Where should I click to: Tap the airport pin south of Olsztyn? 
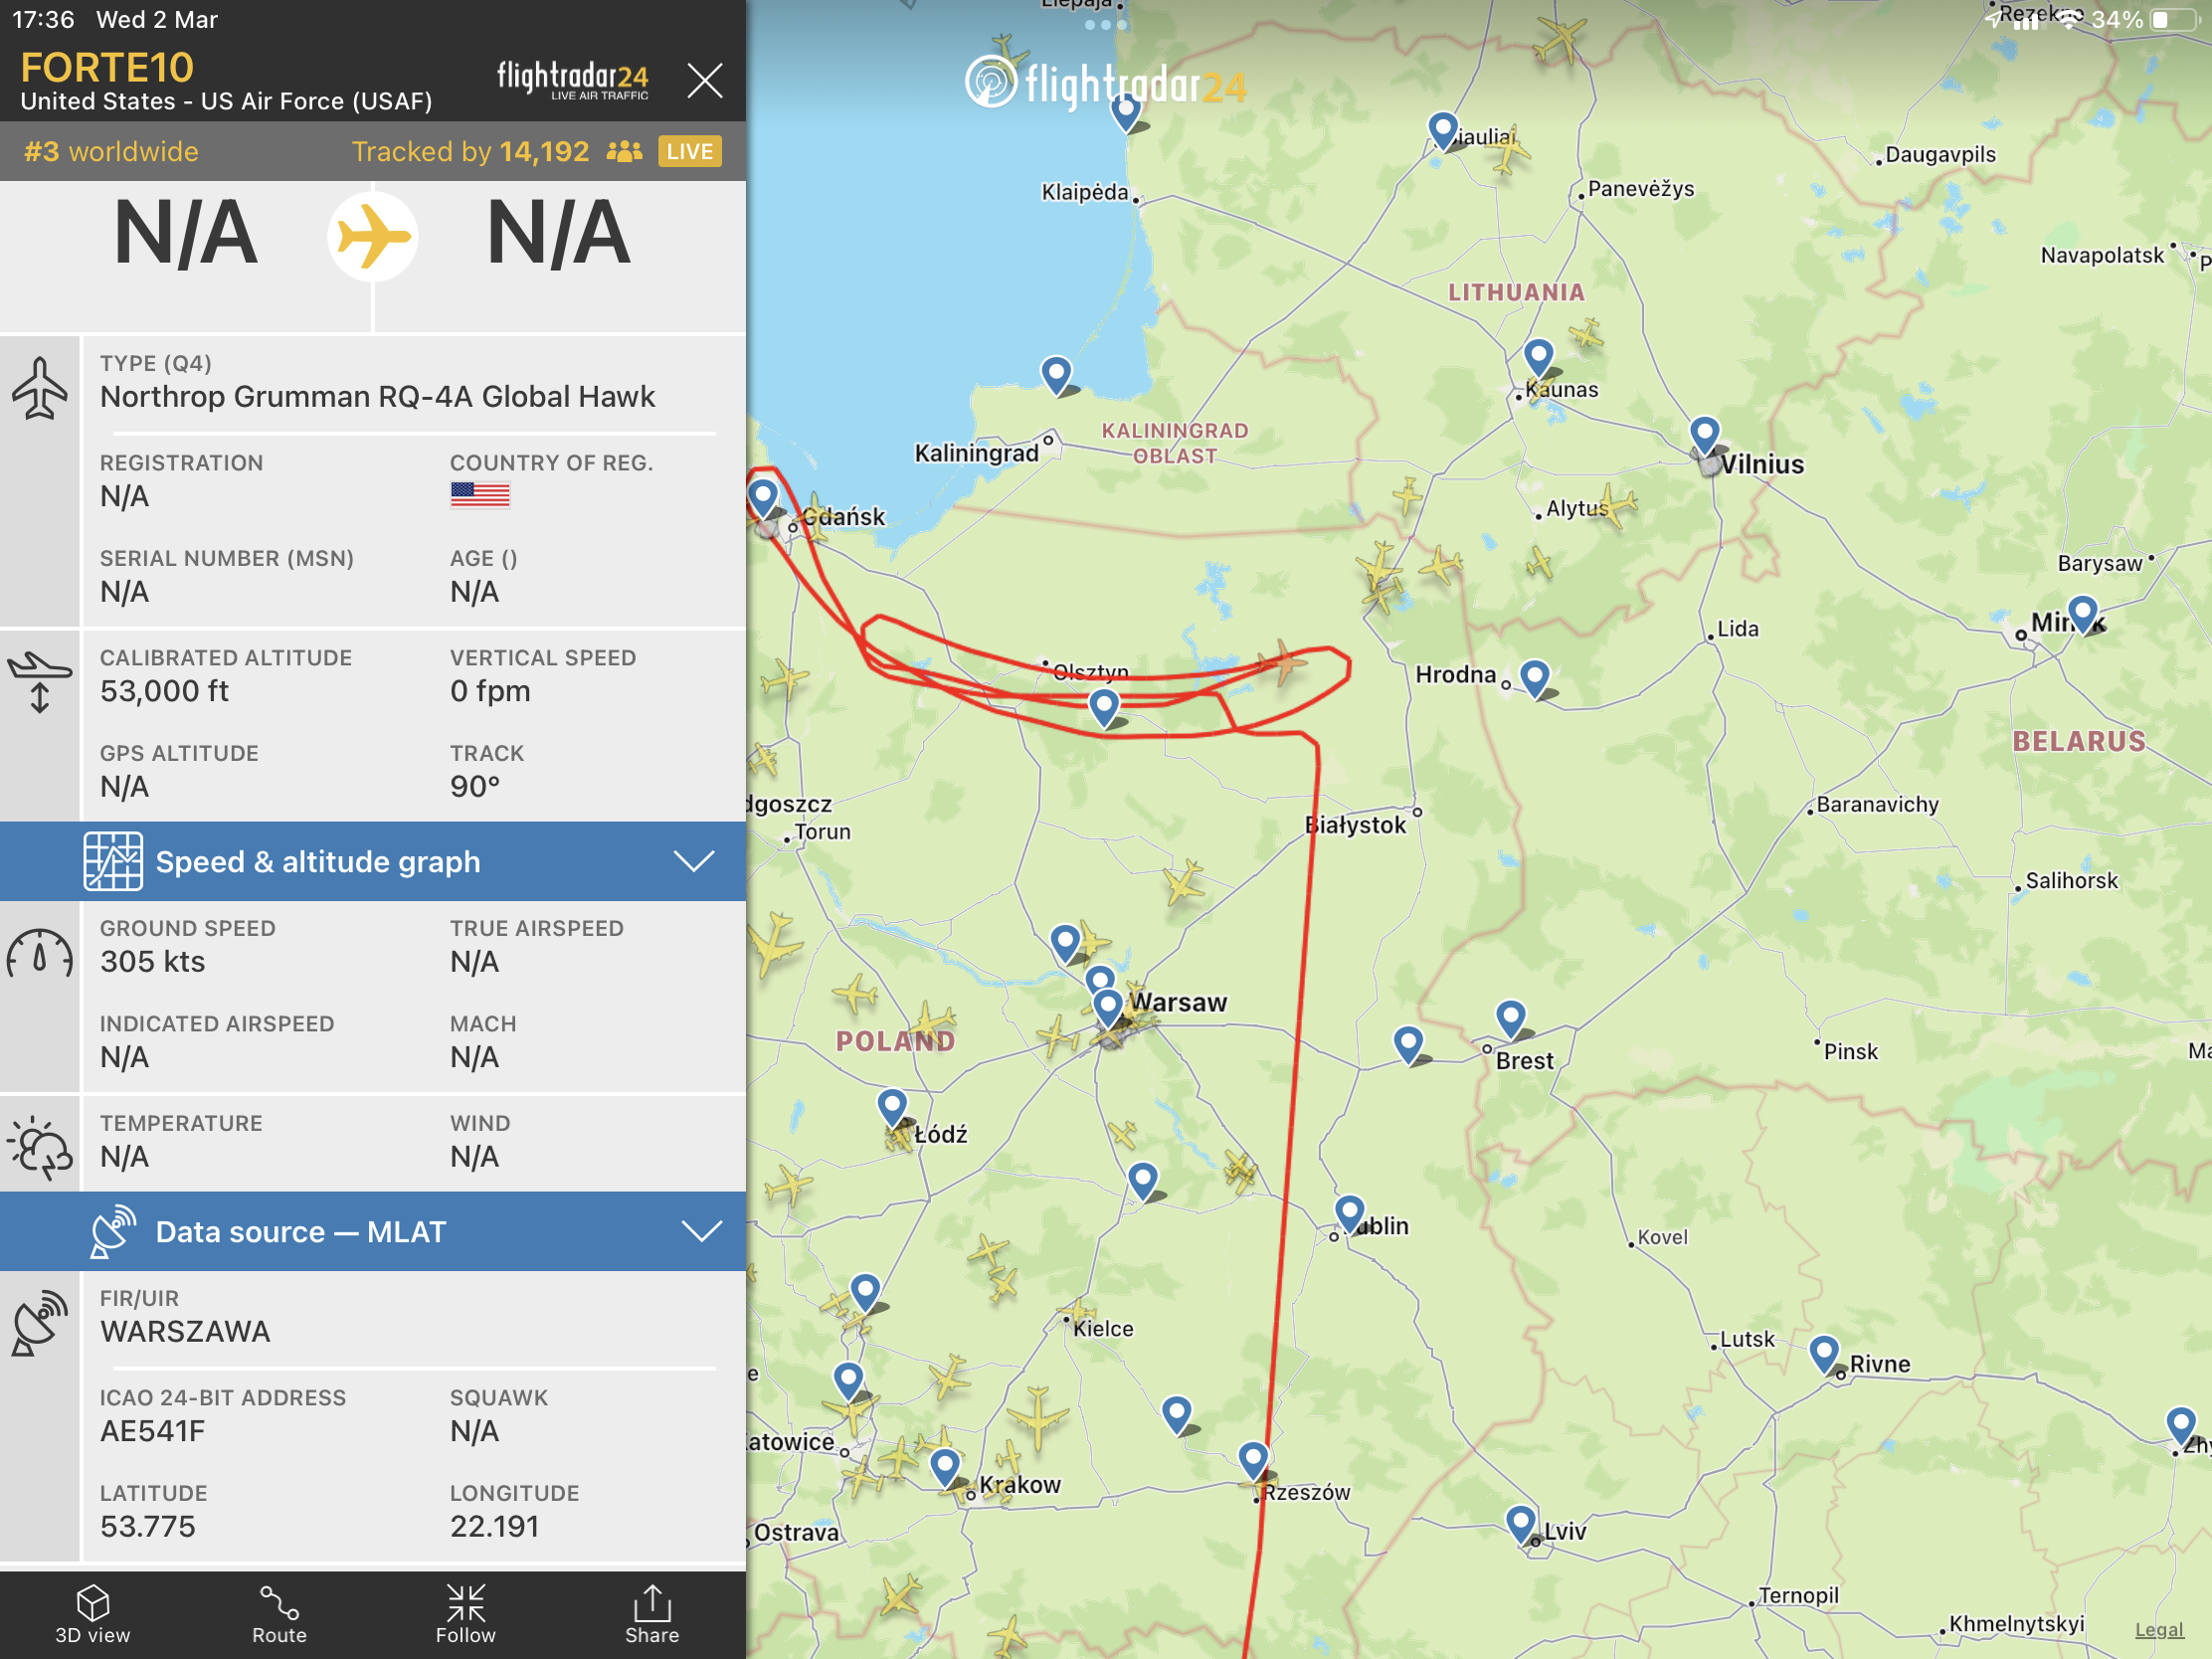(1104, 709)
